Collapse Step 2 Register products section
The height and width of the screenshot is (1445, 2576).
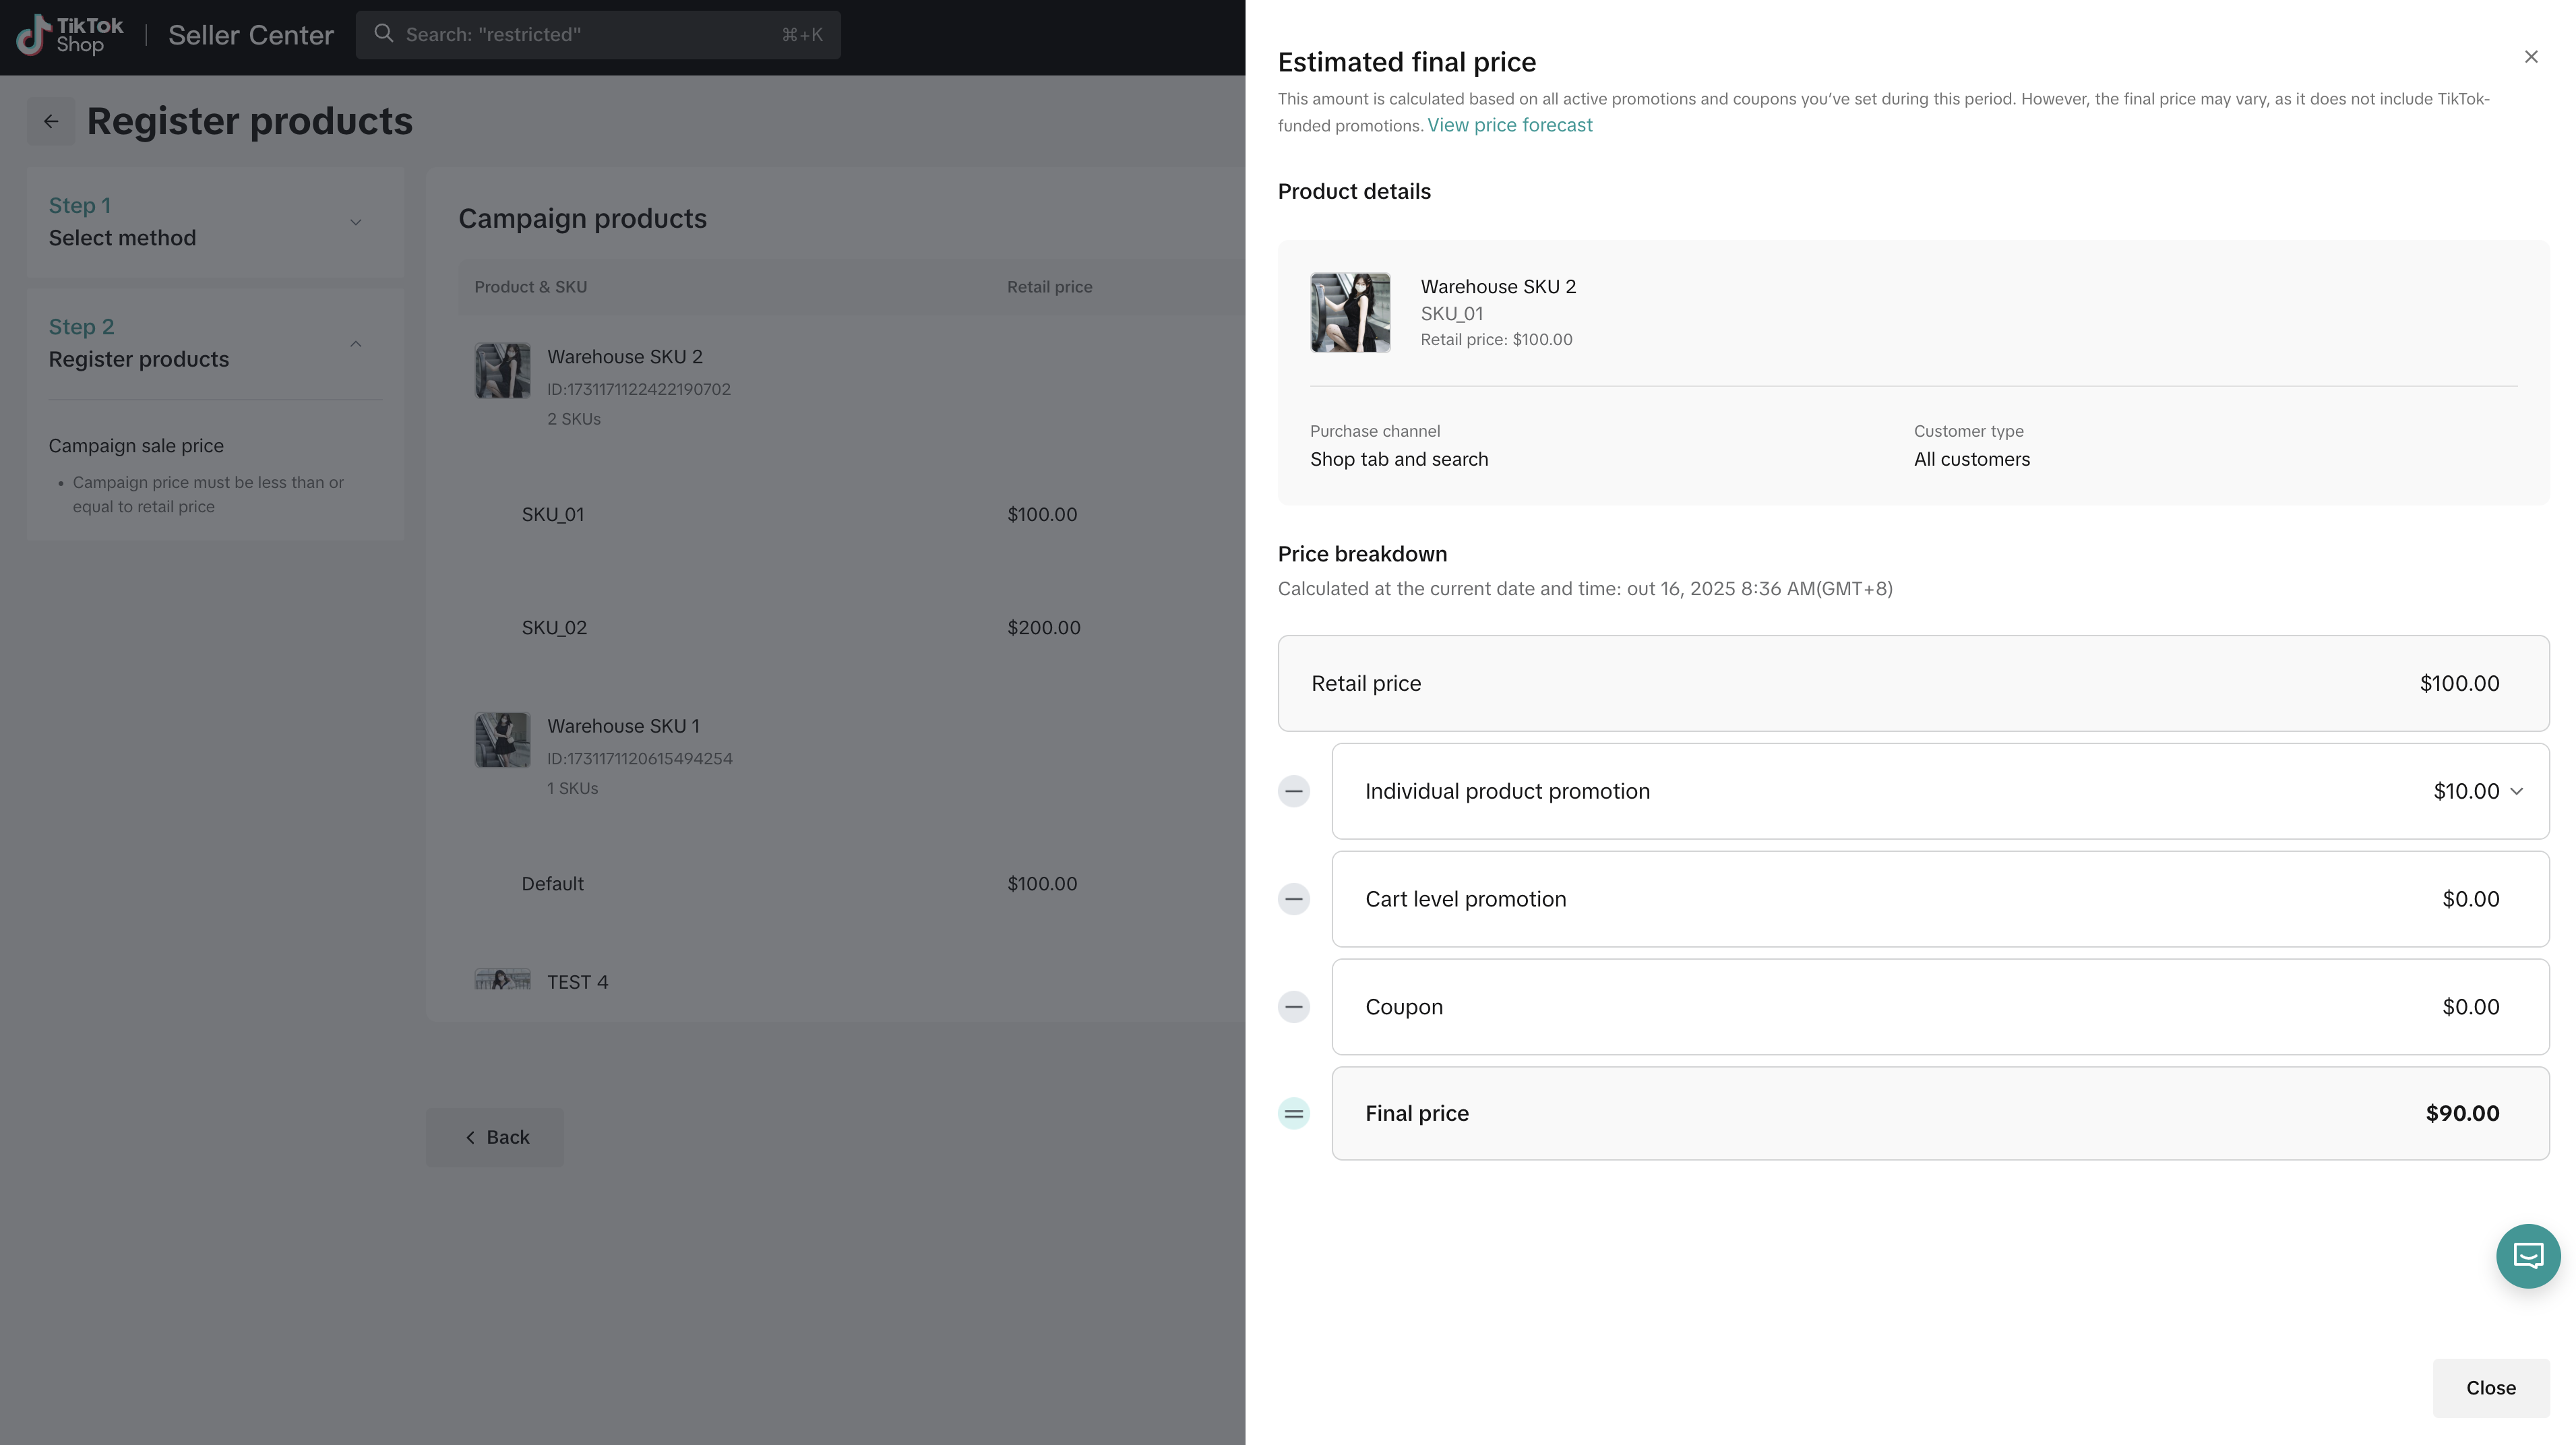click(355, 344)
